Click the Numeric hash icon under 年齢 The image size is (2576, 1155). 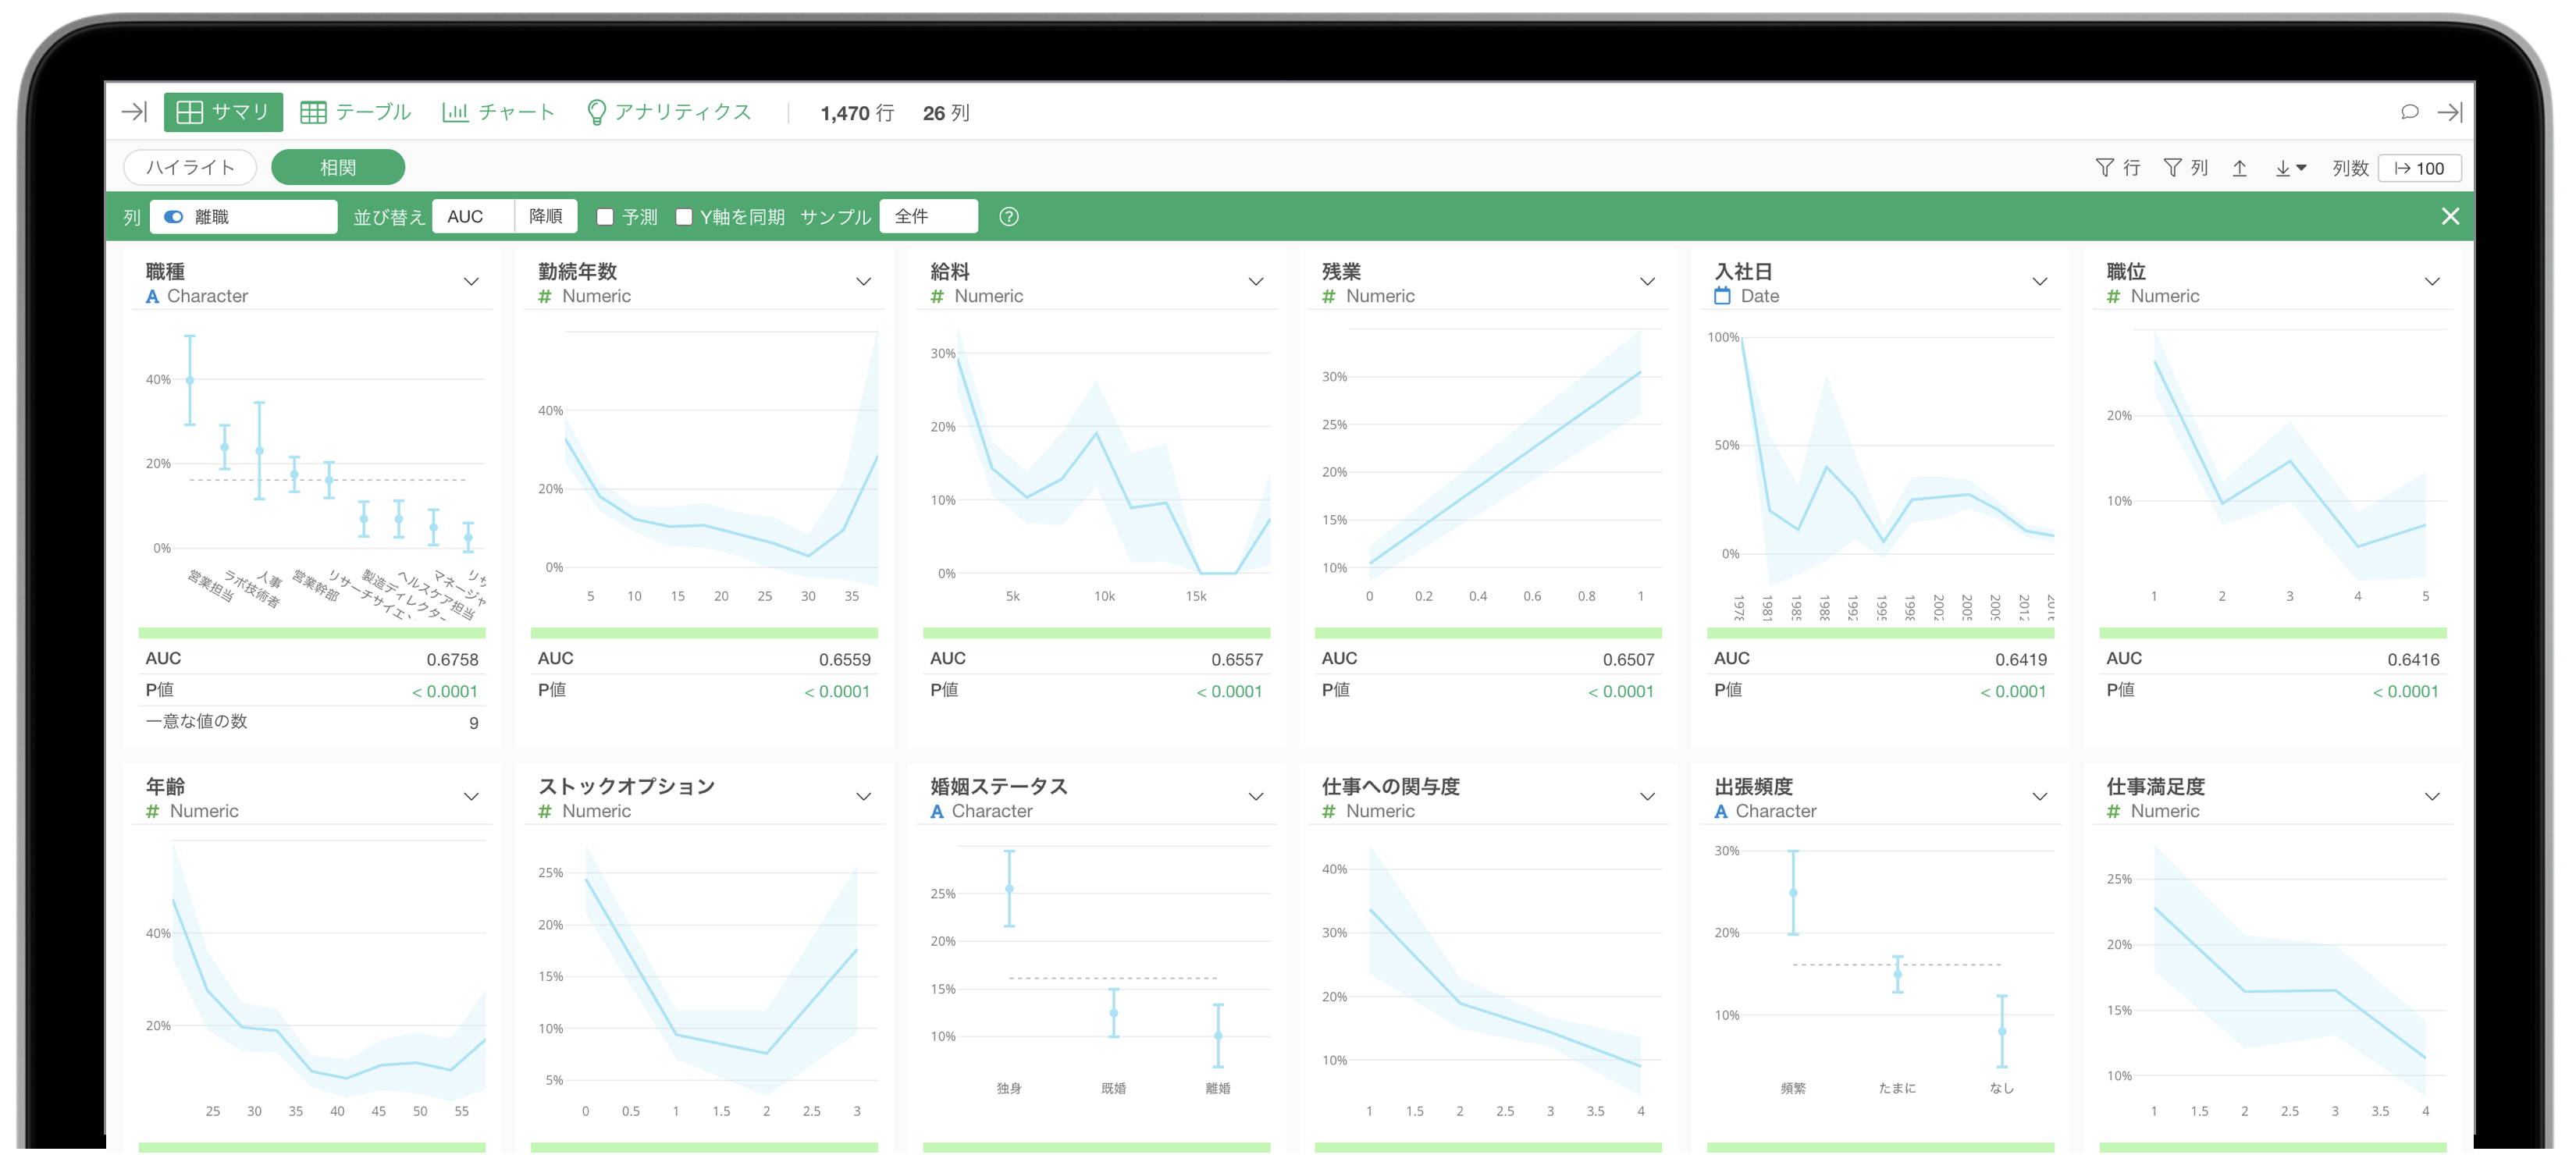[152, 812]
